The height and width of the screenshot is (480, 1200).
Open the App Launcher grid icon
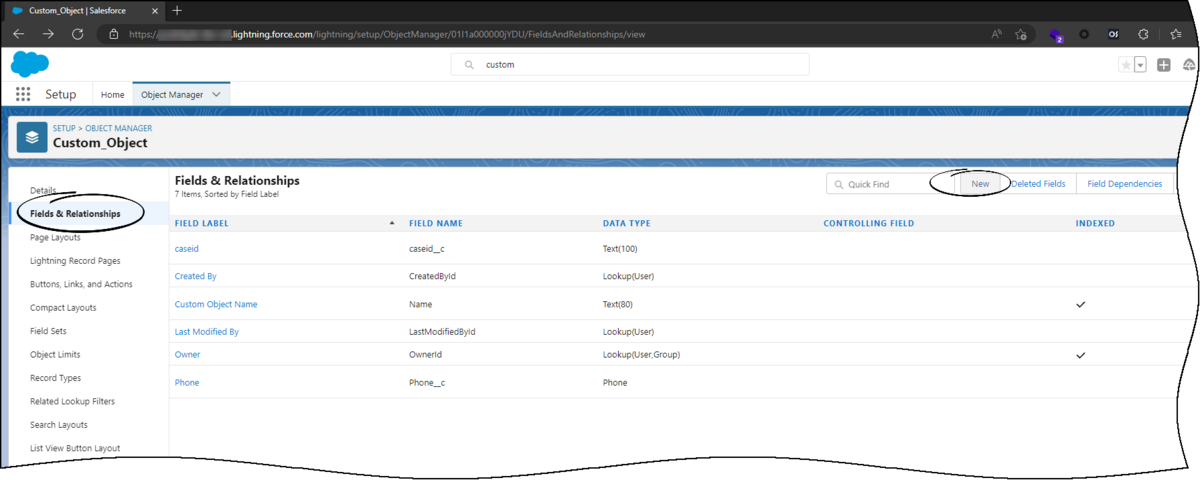(23, 95)
